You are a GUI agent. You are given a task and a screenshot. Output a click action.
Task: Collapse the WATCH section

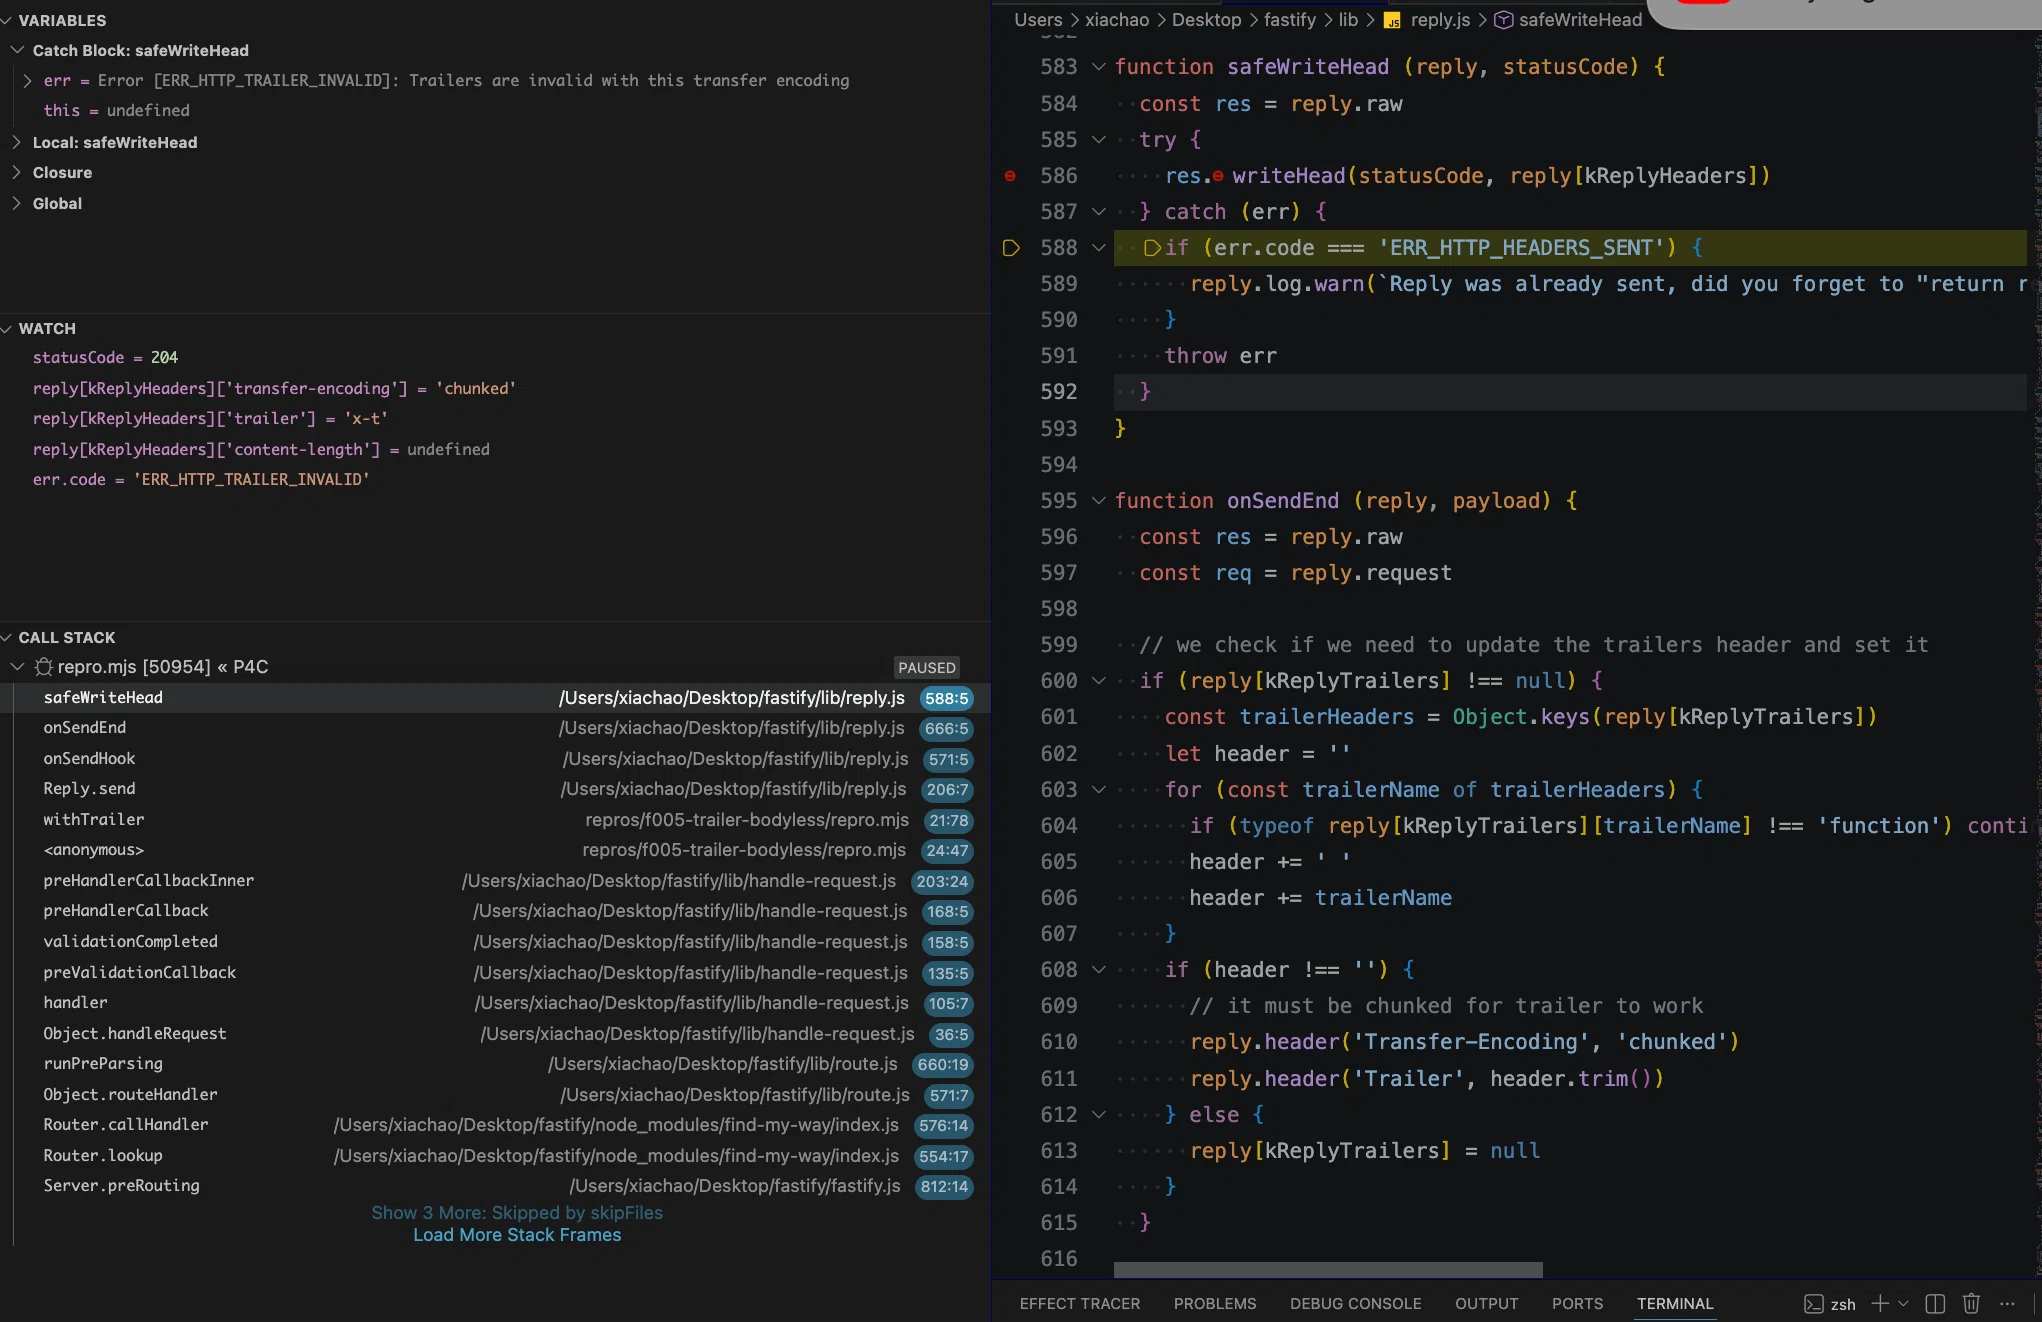(x=7, y=329)
